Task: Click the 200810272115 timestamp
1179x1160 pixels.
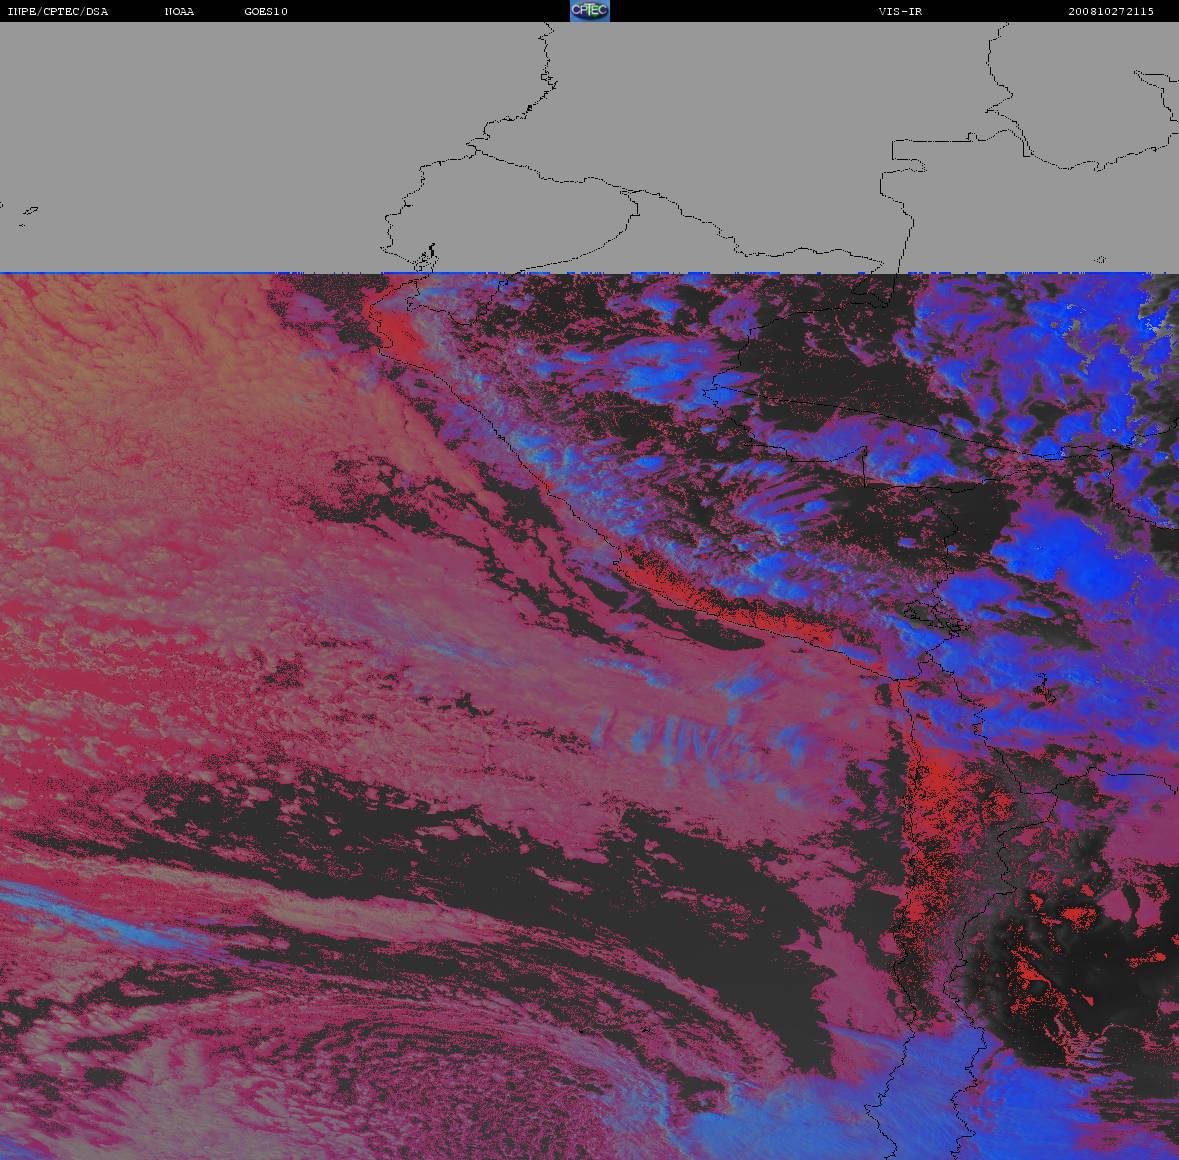Action: [1111, 11]
